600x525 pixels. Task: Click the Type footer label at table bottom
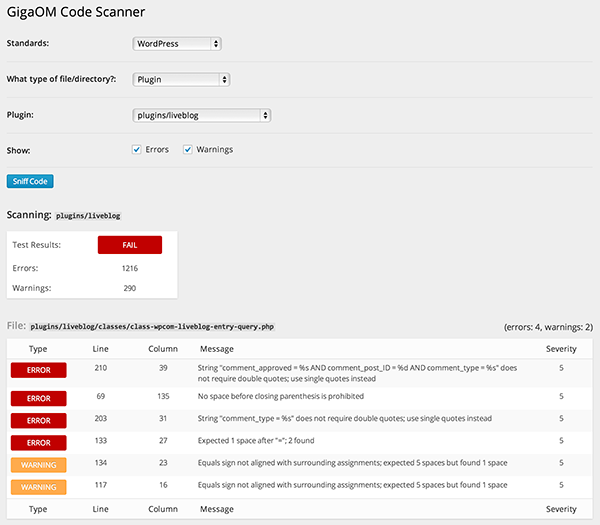pyautogui.click(x=38, y=509)
